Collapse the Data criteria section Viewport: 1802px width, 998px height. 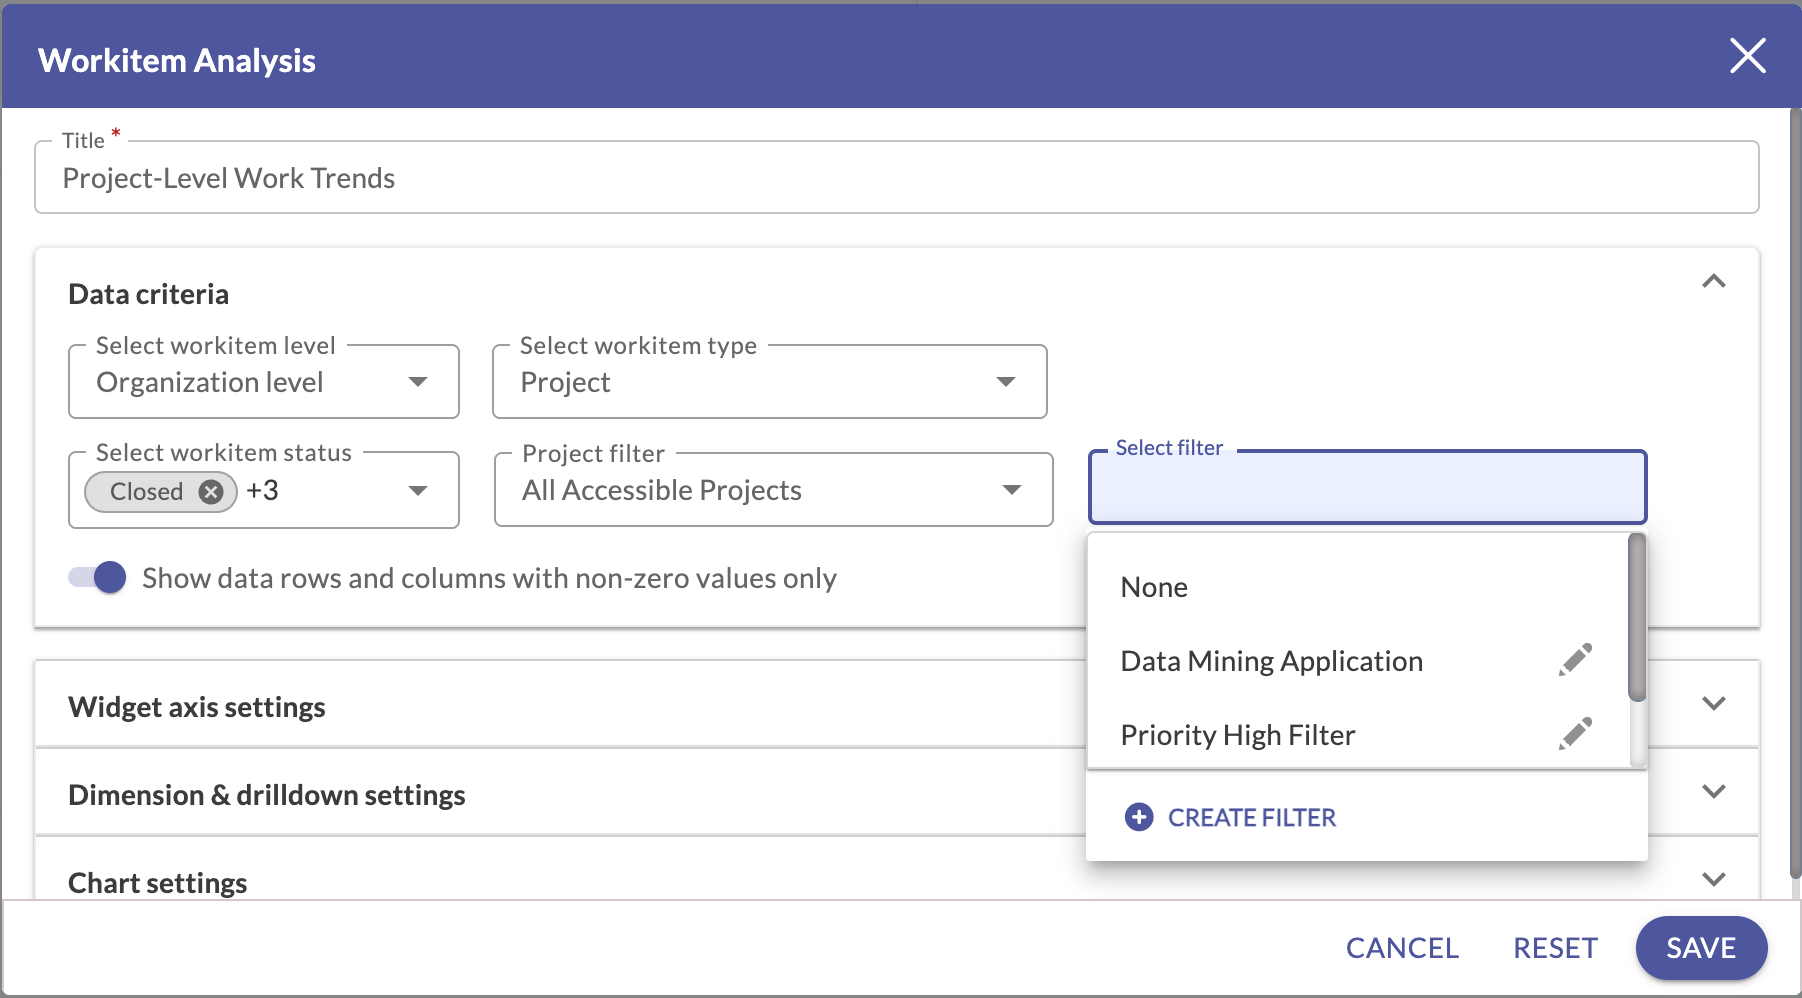click(1714, 281)
